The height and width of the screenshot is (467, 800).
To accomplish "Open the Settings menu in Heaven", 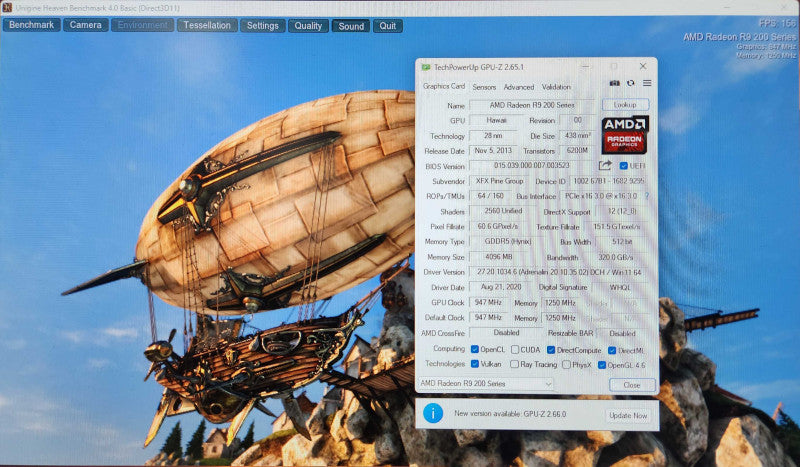I will pos(263,26).
